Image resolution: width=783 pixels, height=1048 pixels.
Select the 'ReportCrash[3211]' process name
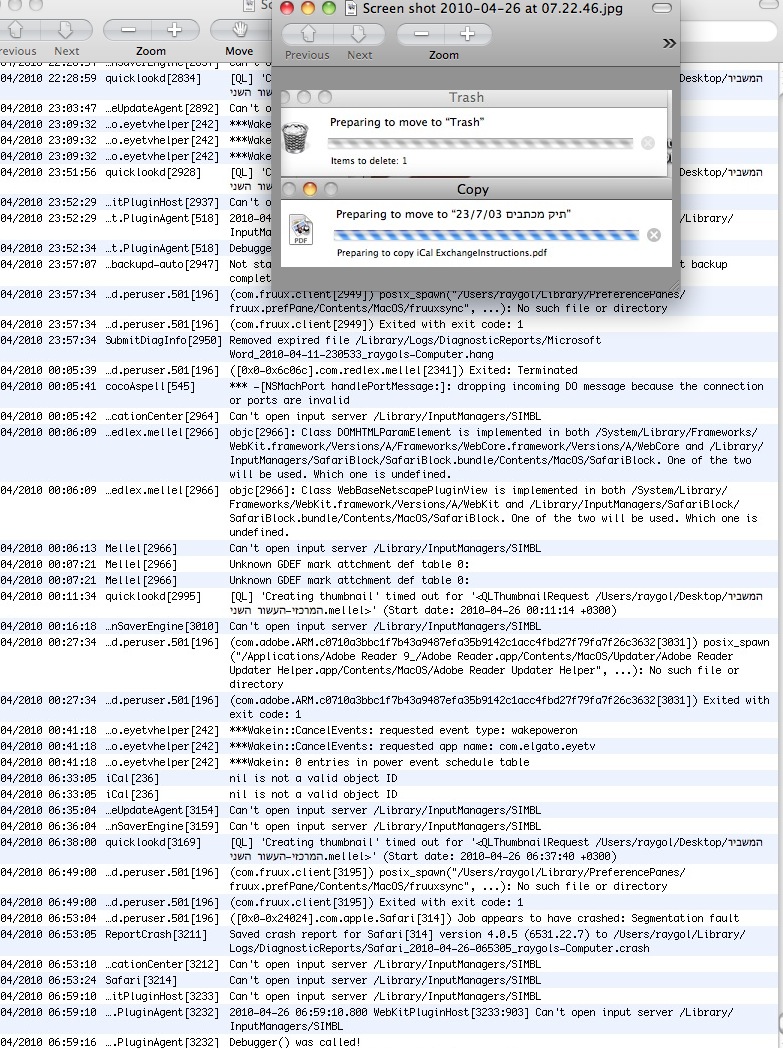[x=156, y=934]
